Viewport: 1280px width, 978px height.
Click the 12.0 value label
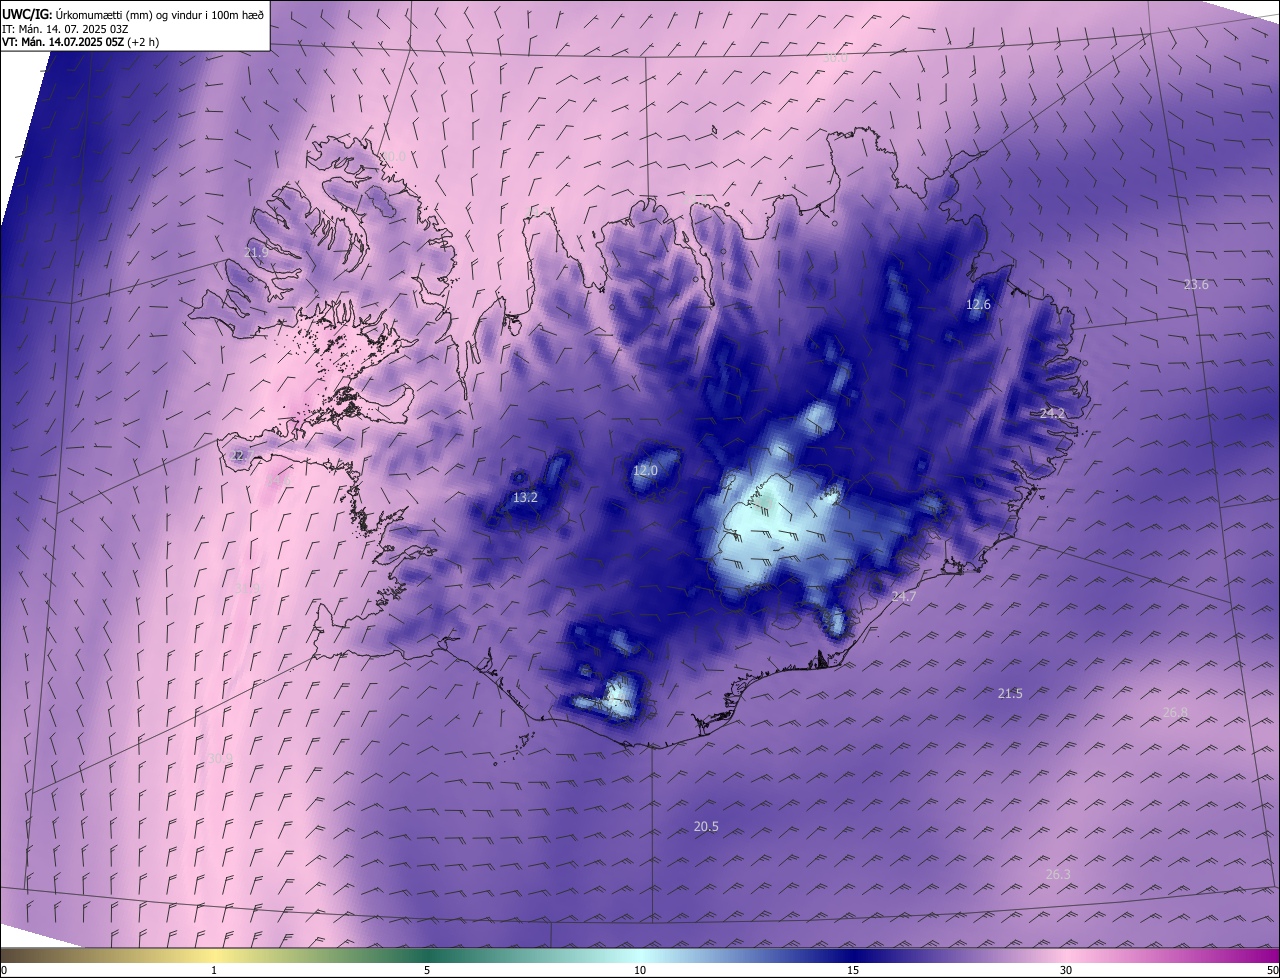click(646, 471)
